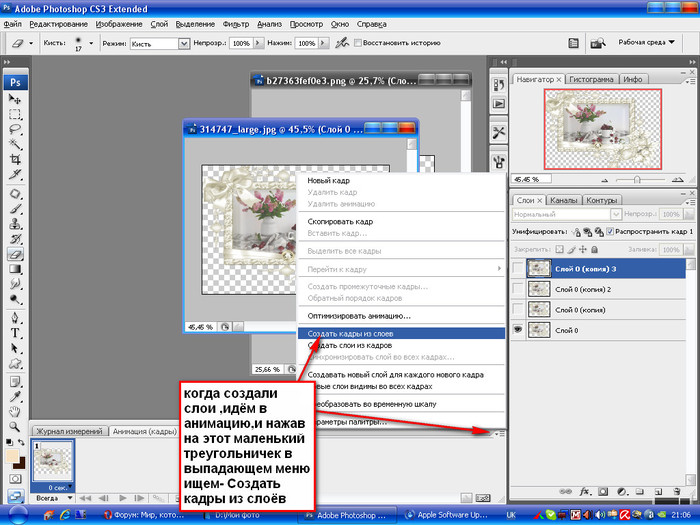Viewport: 700px width, 525px height.
Task: Open Apple Software Update taskbar button
Action: click(x=446, y=515)
